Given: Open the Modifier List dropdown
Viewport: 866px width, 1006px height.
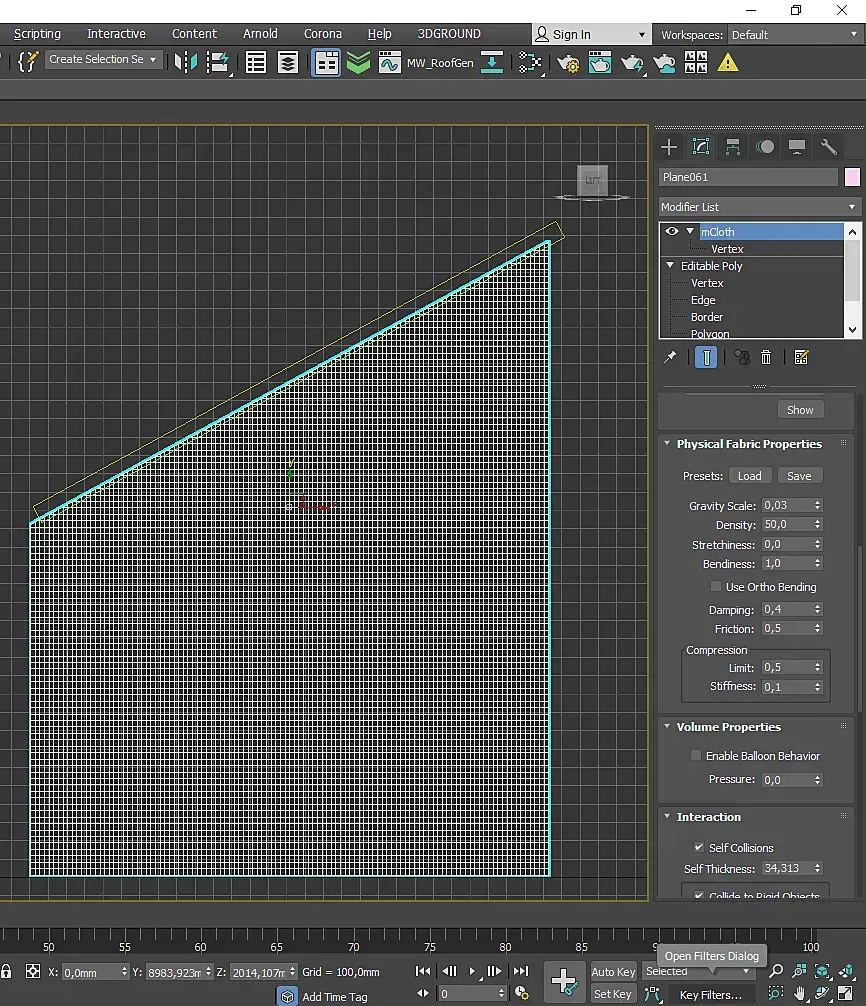Looking at the screenshot, I should click(x=759, y=207).
